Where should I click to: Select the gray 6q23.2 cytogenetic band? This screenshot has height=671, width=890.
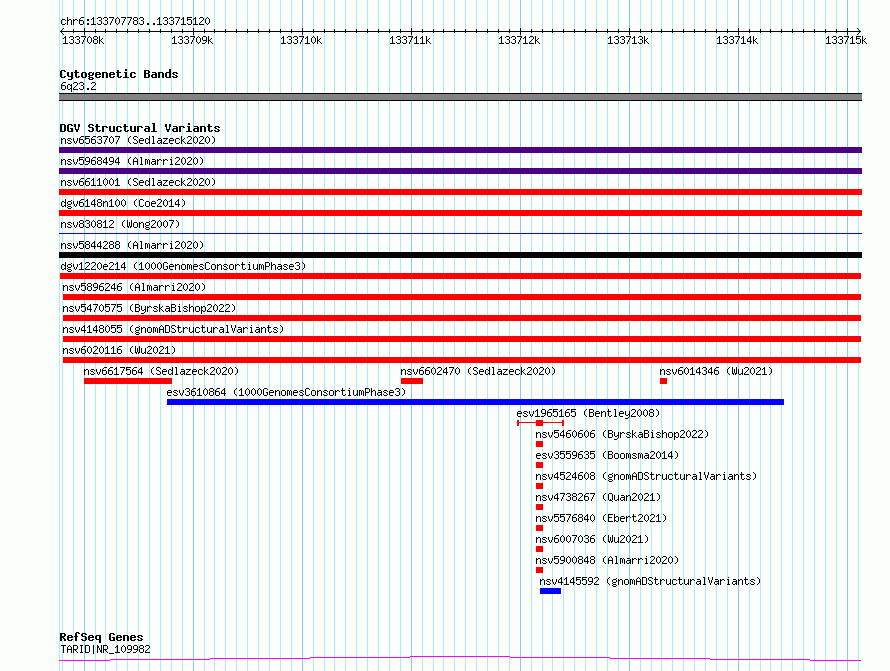click(460, 97)
